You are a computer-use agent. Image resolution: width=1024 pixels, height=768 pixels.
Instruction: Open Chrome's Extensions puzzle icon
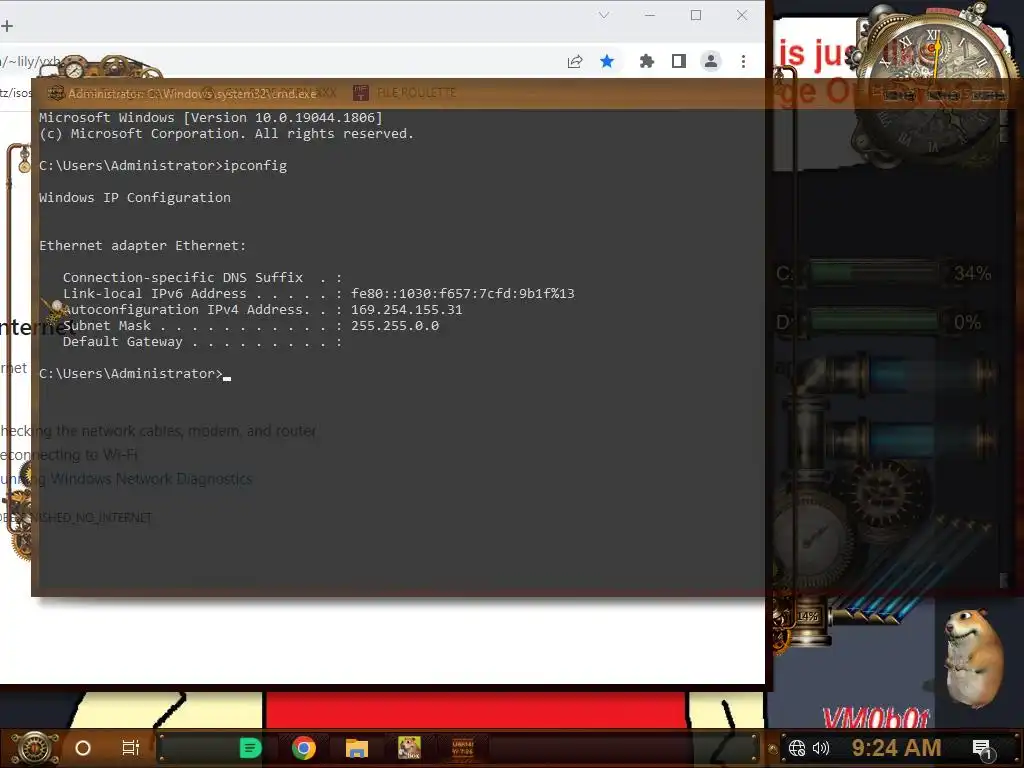pos(647,61)
